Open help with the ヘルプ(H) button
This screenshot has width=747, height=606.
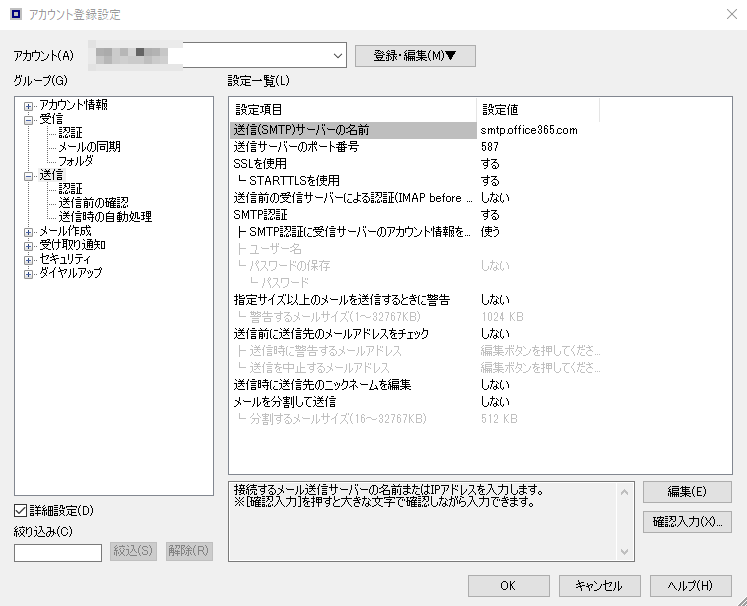[690, 586]
